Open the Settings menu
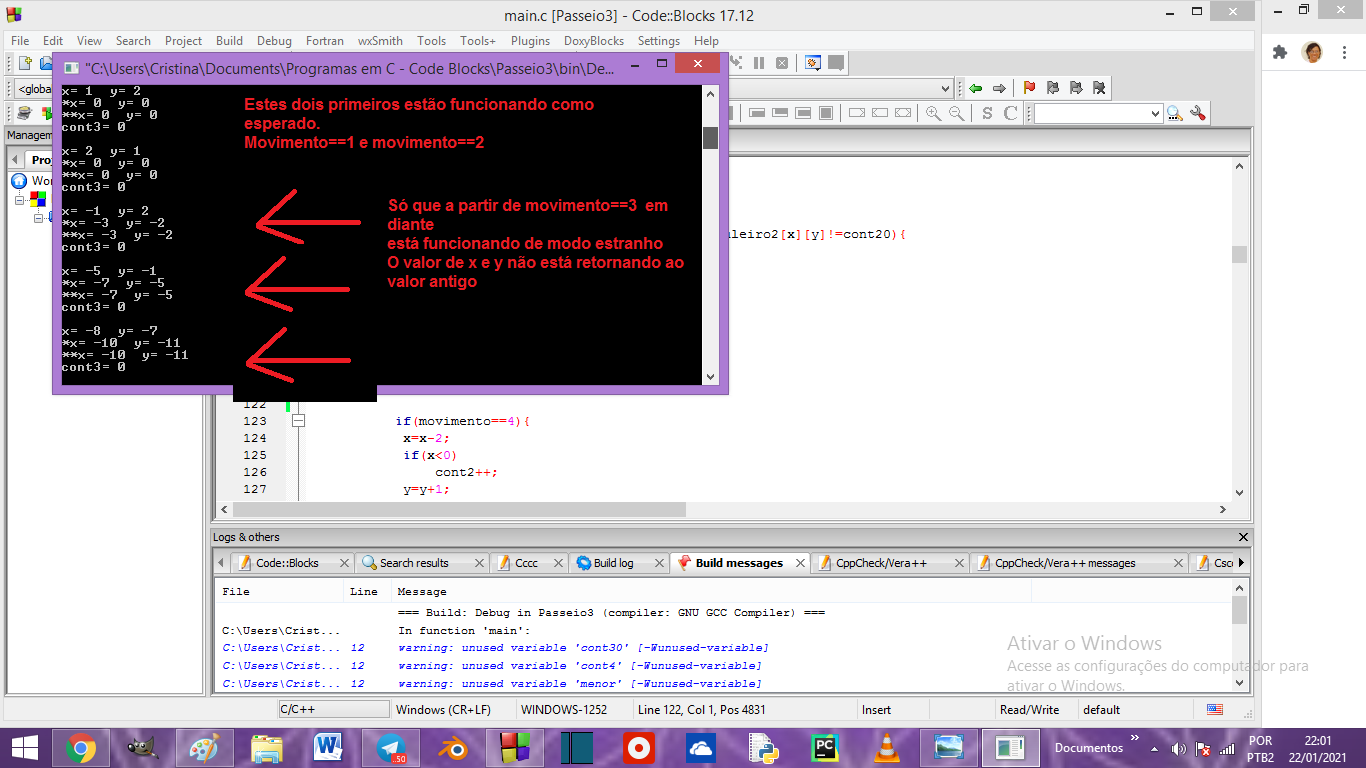The image size is (1366, 768). [x=658, y=41]
